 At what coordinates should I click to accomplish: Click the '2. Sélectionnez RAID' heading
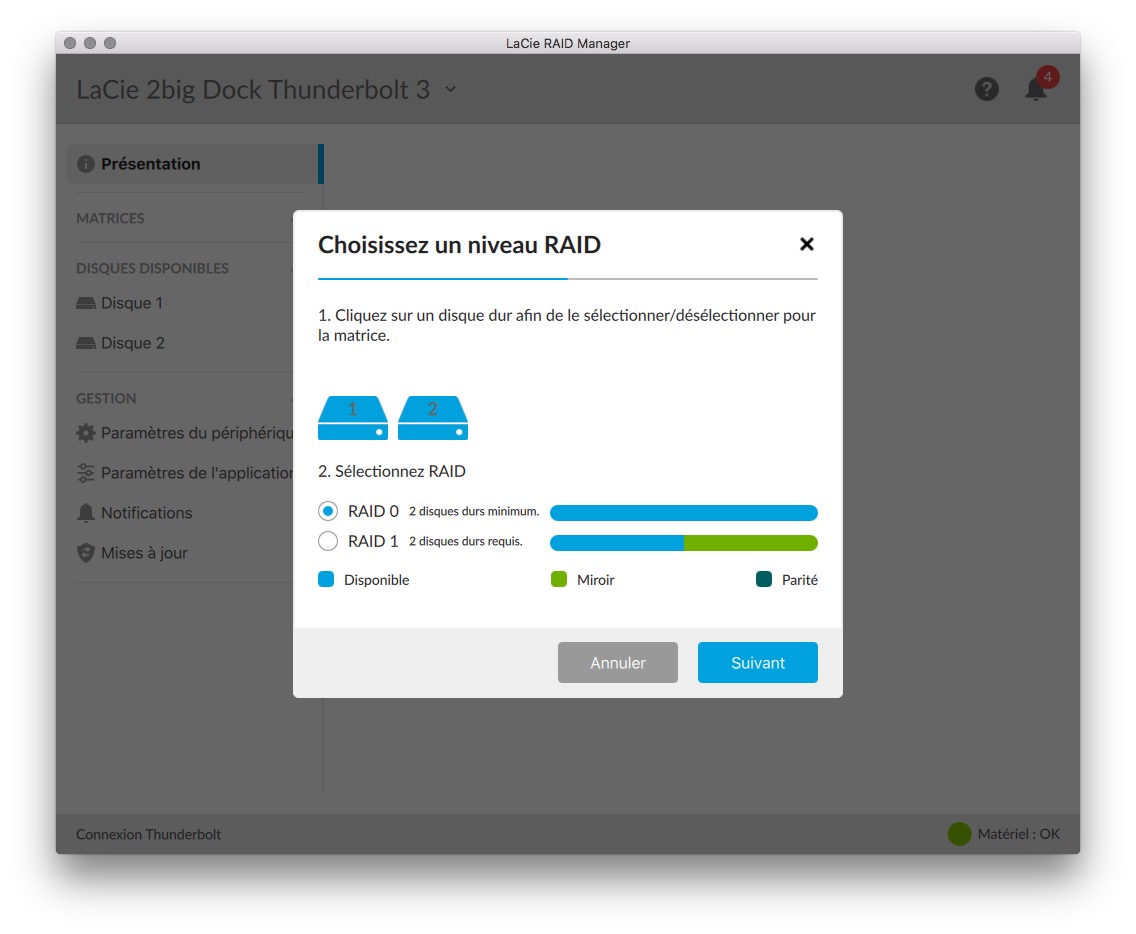click(392, 471)
